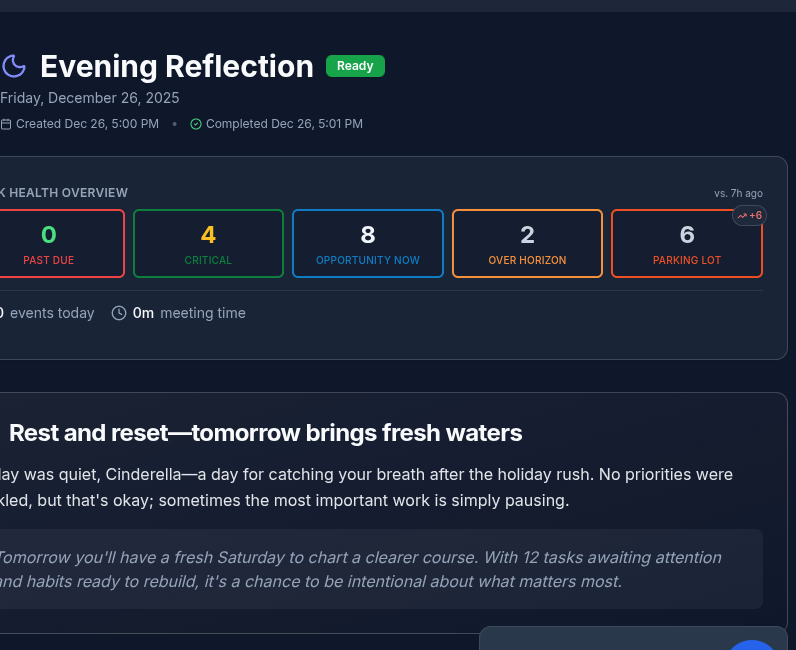The image size is (796, 650).
Task: Click the calendar icon next to Created
Action: coord(6,124)
